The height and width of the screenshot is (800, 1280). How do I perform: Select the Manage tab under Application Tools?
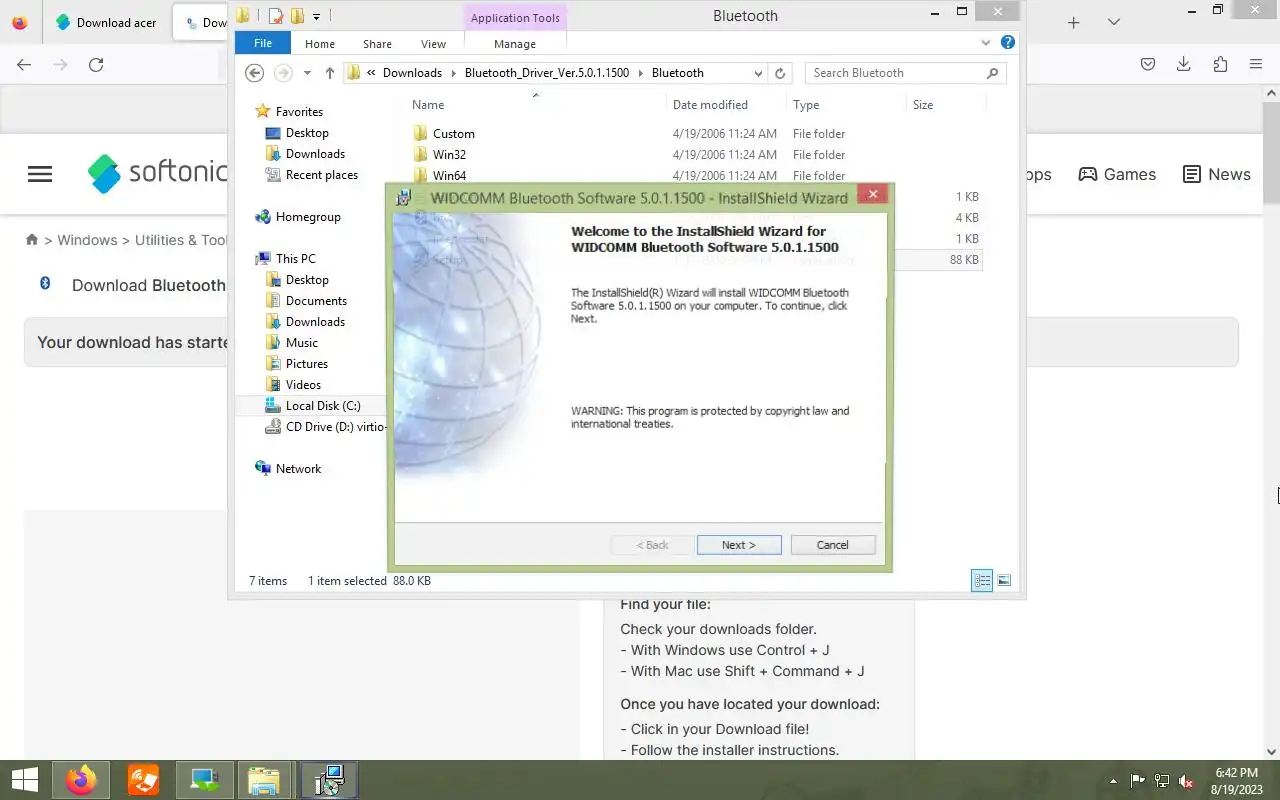(515, 44)
